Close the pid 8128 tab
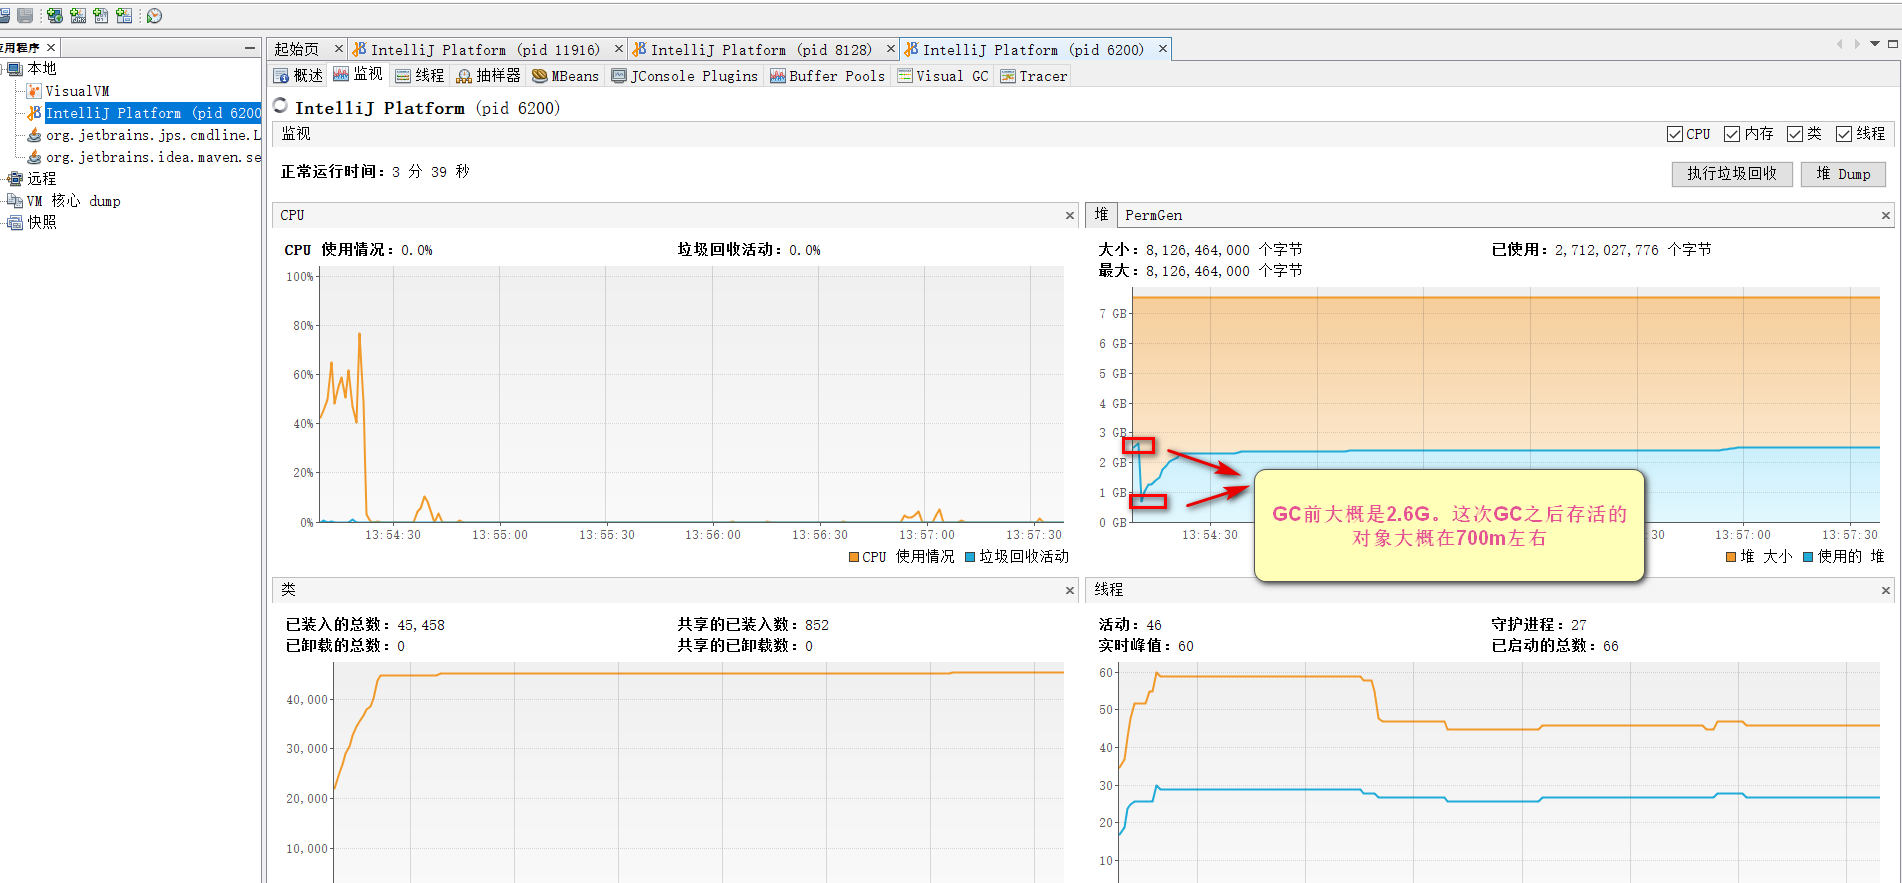The height and width of the screenshot is (883, 1902). (891, 49)
